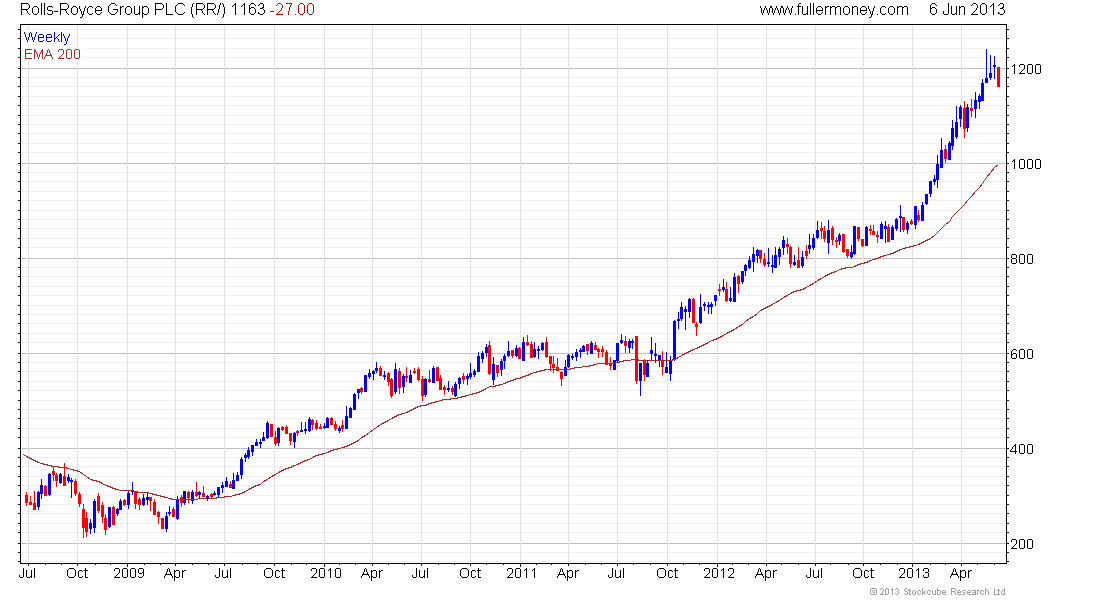Click the 2009 year label on time axis
Viewport: 1100px width, 600px height.
(128, 573)
